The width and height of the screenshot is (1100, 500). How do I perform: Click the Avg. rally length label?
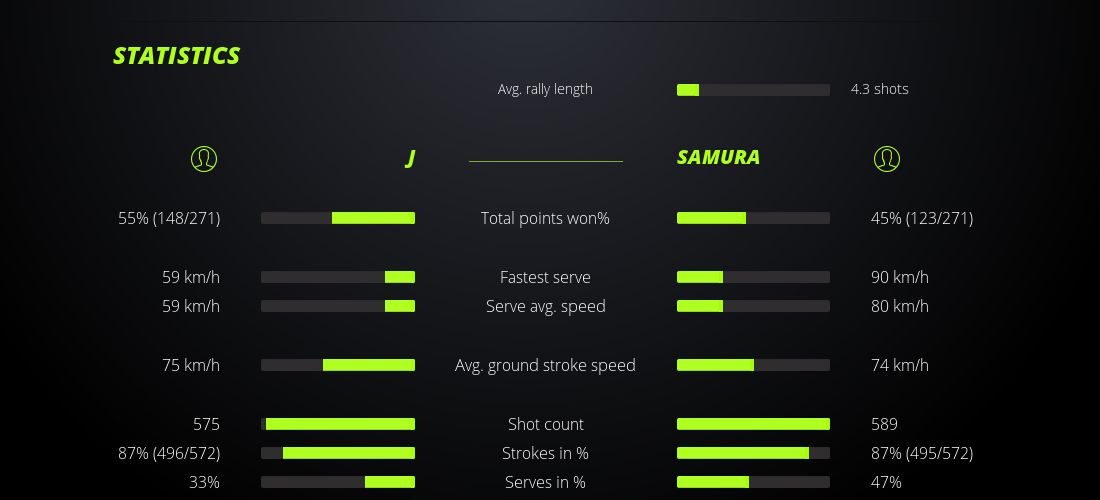(x=545, y=89)
